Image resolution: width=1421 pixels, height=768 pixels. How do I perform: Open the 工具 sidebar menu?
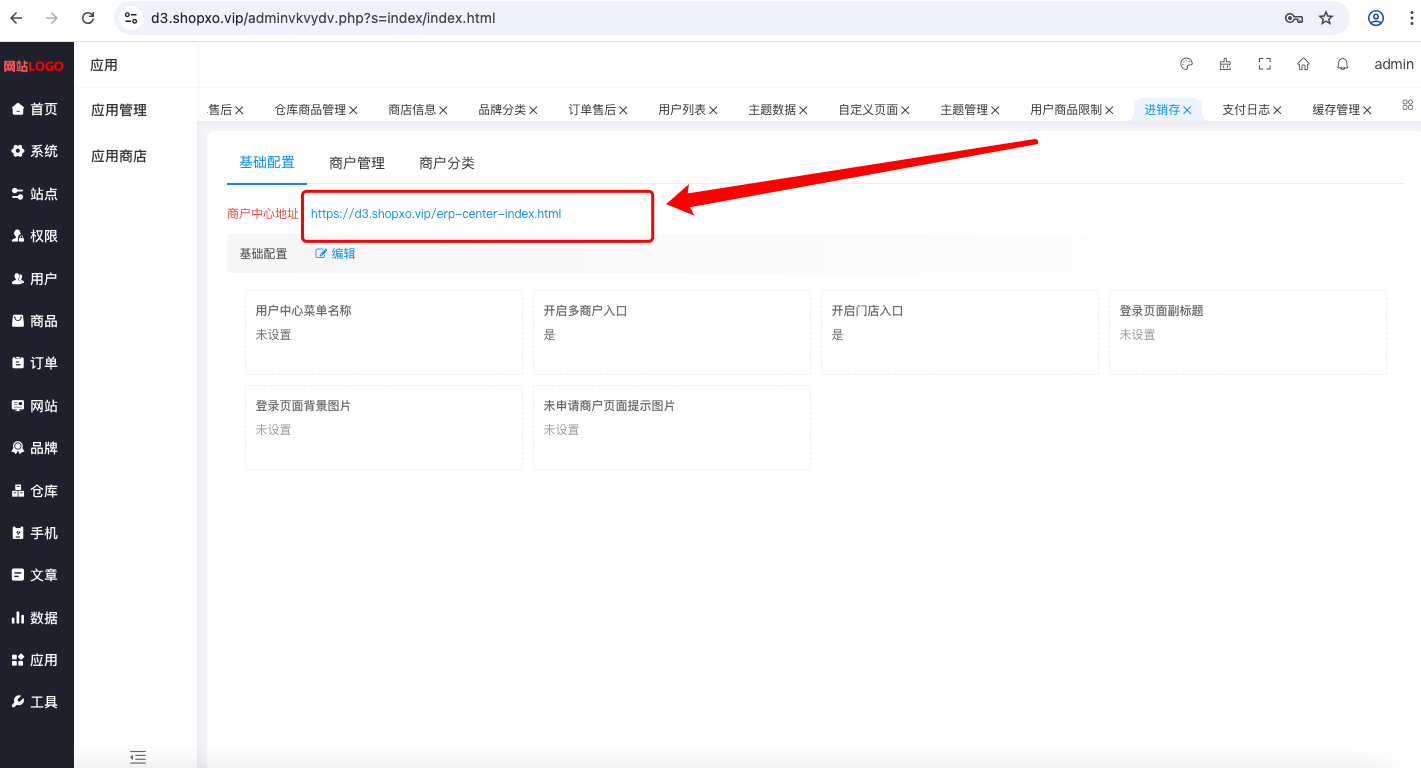click(x=36, y=702)
